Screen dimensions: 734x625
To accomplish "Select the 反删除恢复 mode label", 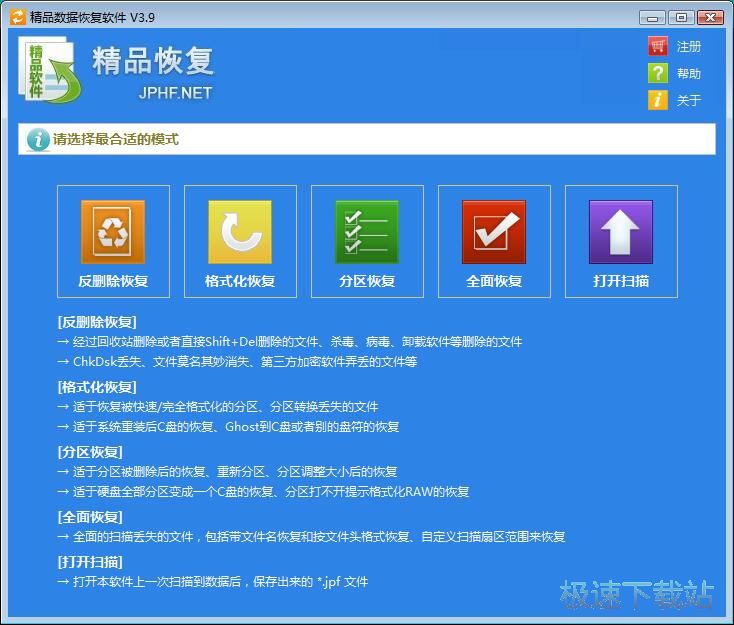I will (x=113, y=281).
